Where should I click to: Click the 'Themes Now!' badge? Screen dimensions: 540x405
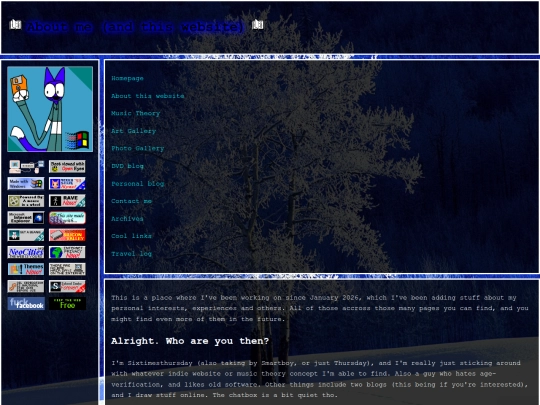(x=26, y=269)
